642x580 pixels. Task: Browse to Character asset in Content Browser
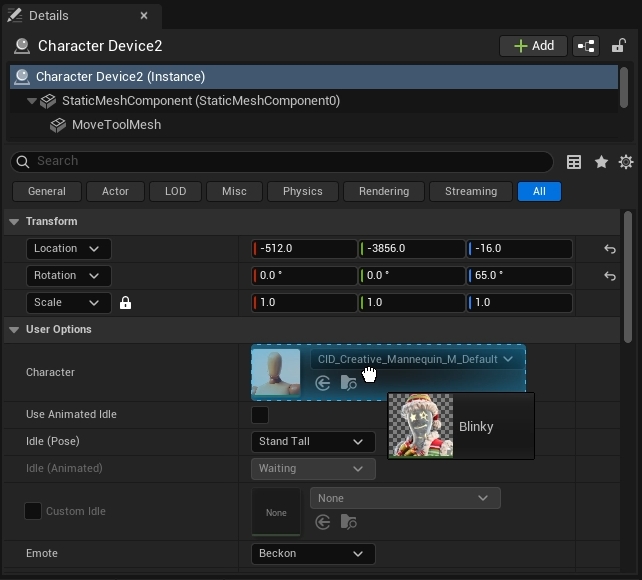(x=348, y=383)
